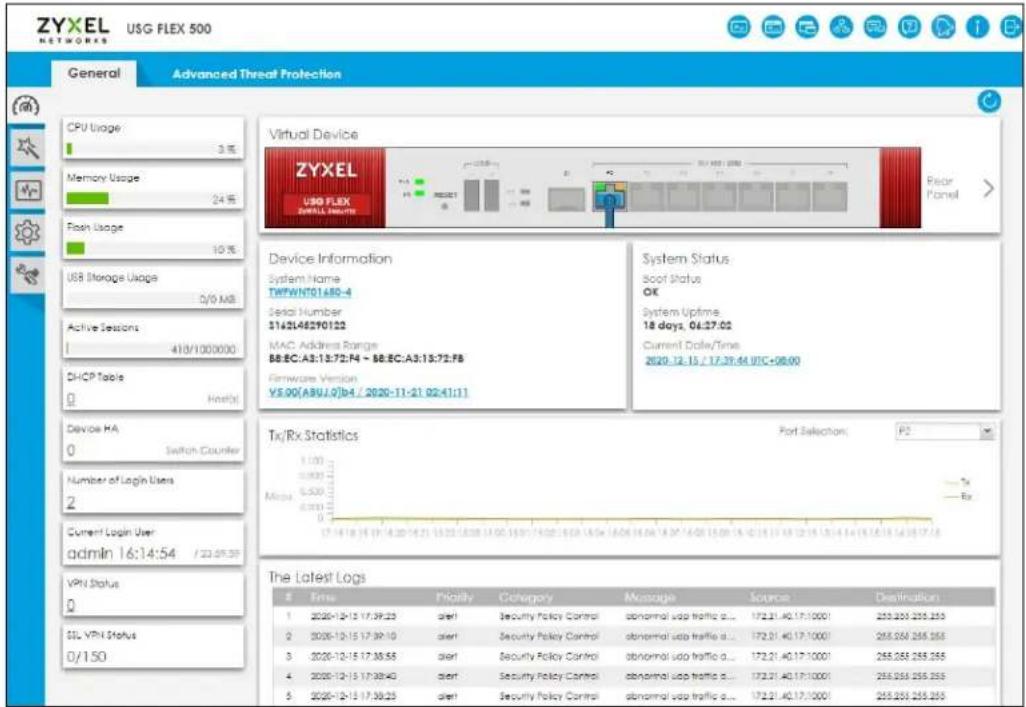Click the SFP port left of P2
Image resolution: width=1026 pixels, height=707 pixels.
pyautogui.click(x=566, y=199)
